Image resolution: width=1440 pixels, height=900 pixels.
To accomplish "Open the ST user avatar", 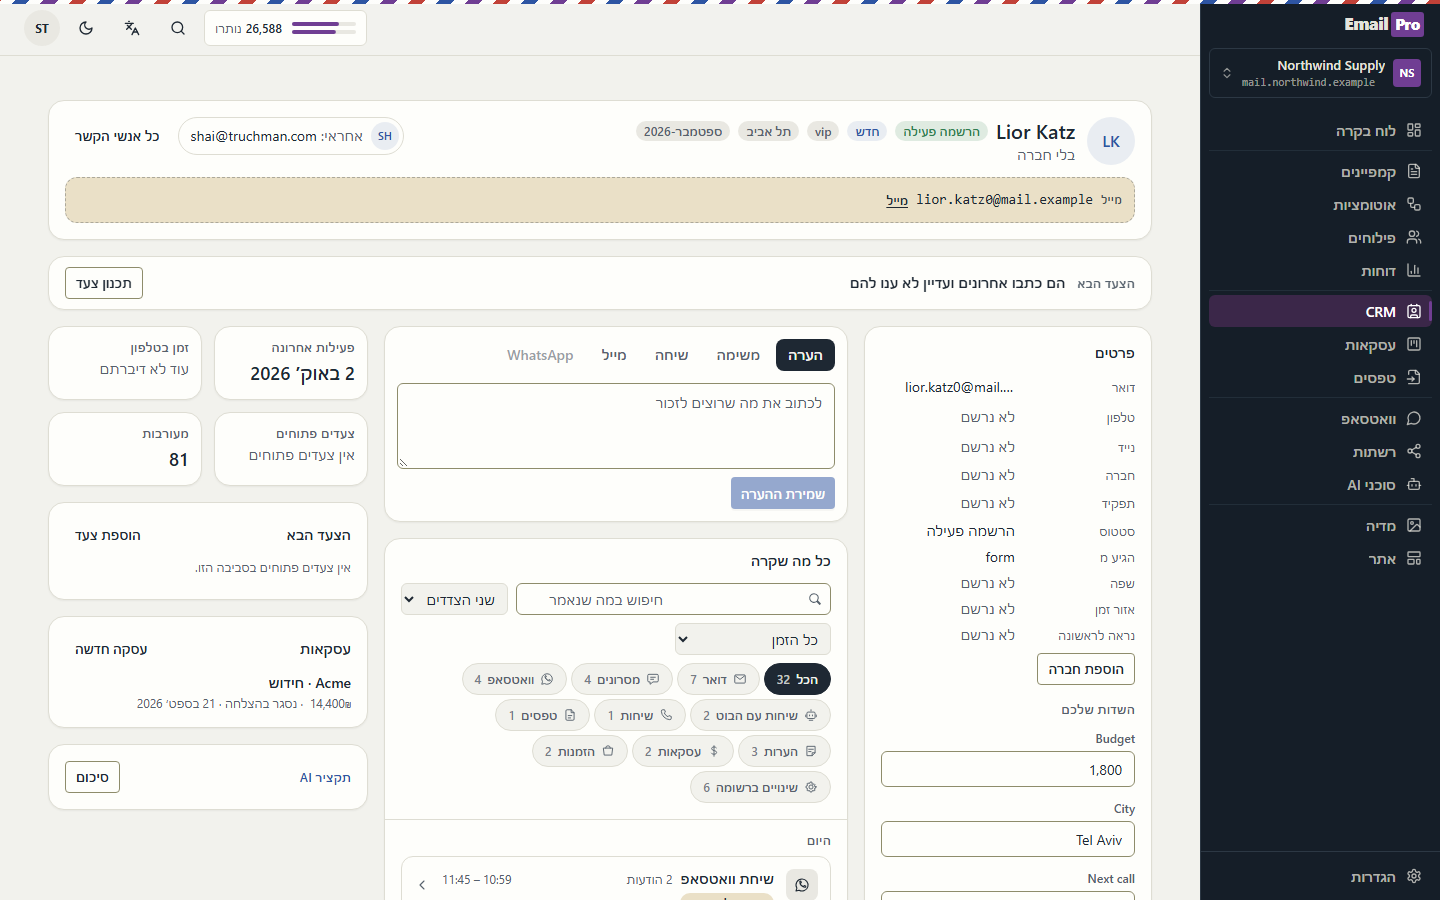I will [x=42, y=28].
